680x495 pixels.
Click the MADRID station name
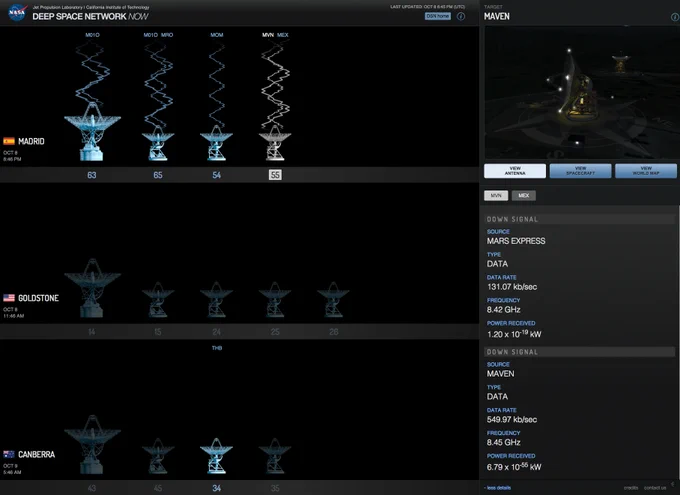click(31, 141)
